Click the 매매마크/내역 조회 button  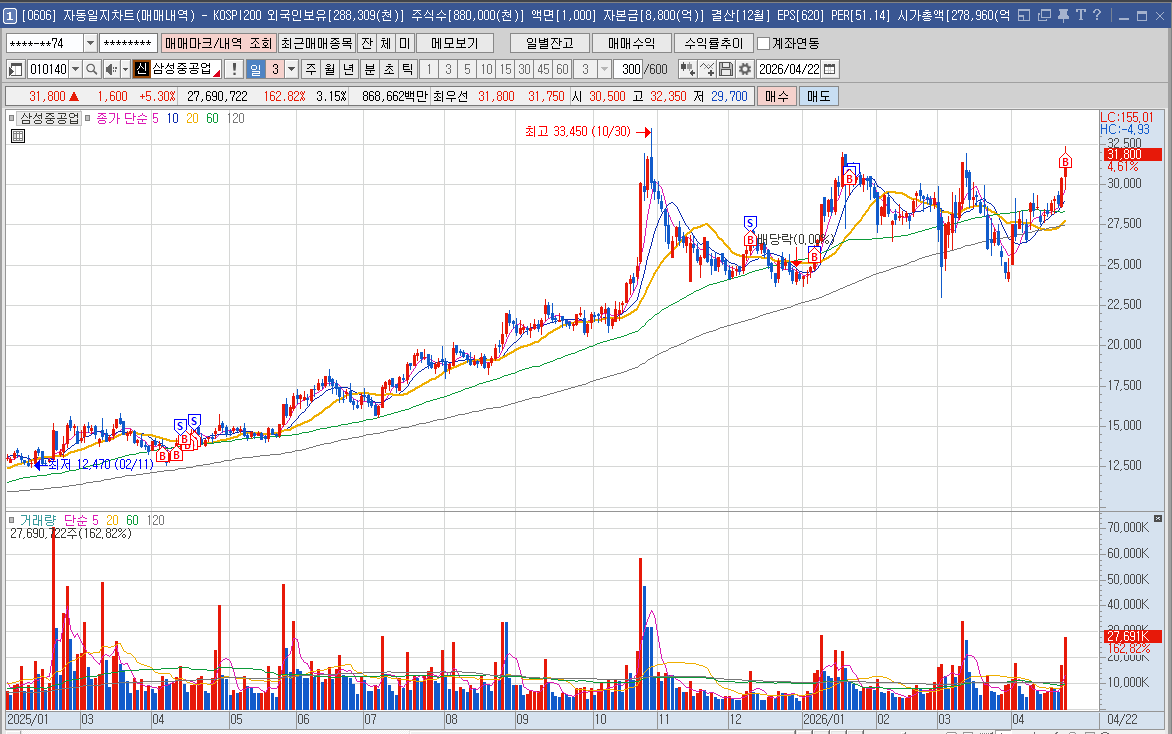coord(217,44)
